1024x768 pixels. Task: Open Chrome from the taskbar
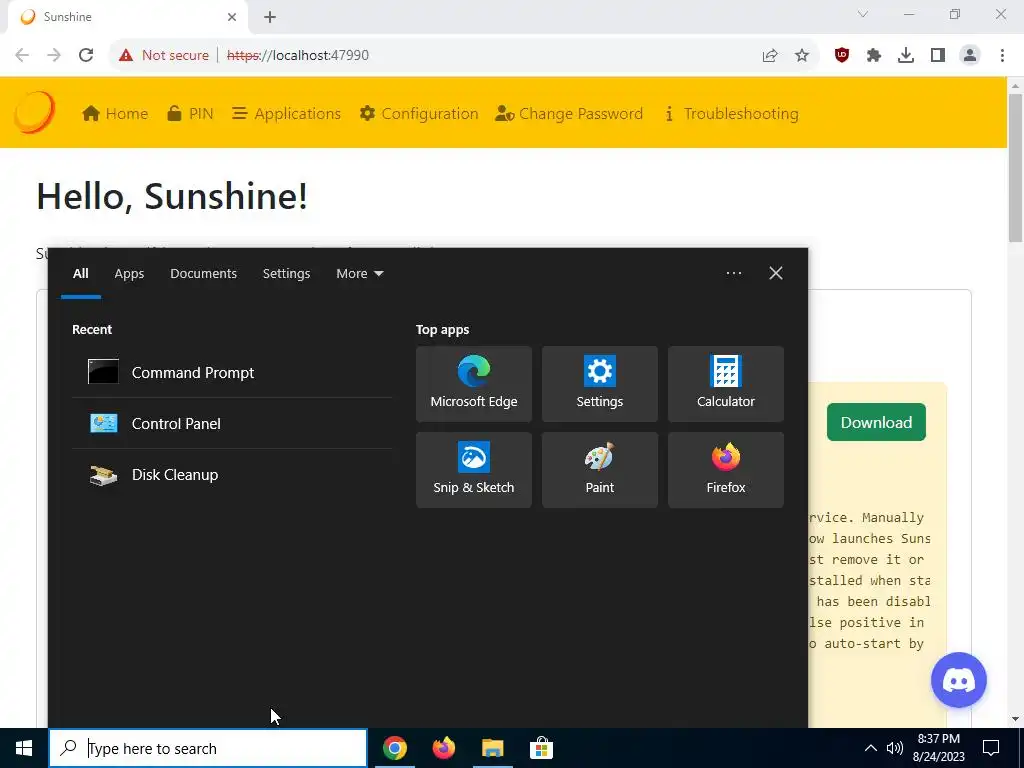[394, 748]
